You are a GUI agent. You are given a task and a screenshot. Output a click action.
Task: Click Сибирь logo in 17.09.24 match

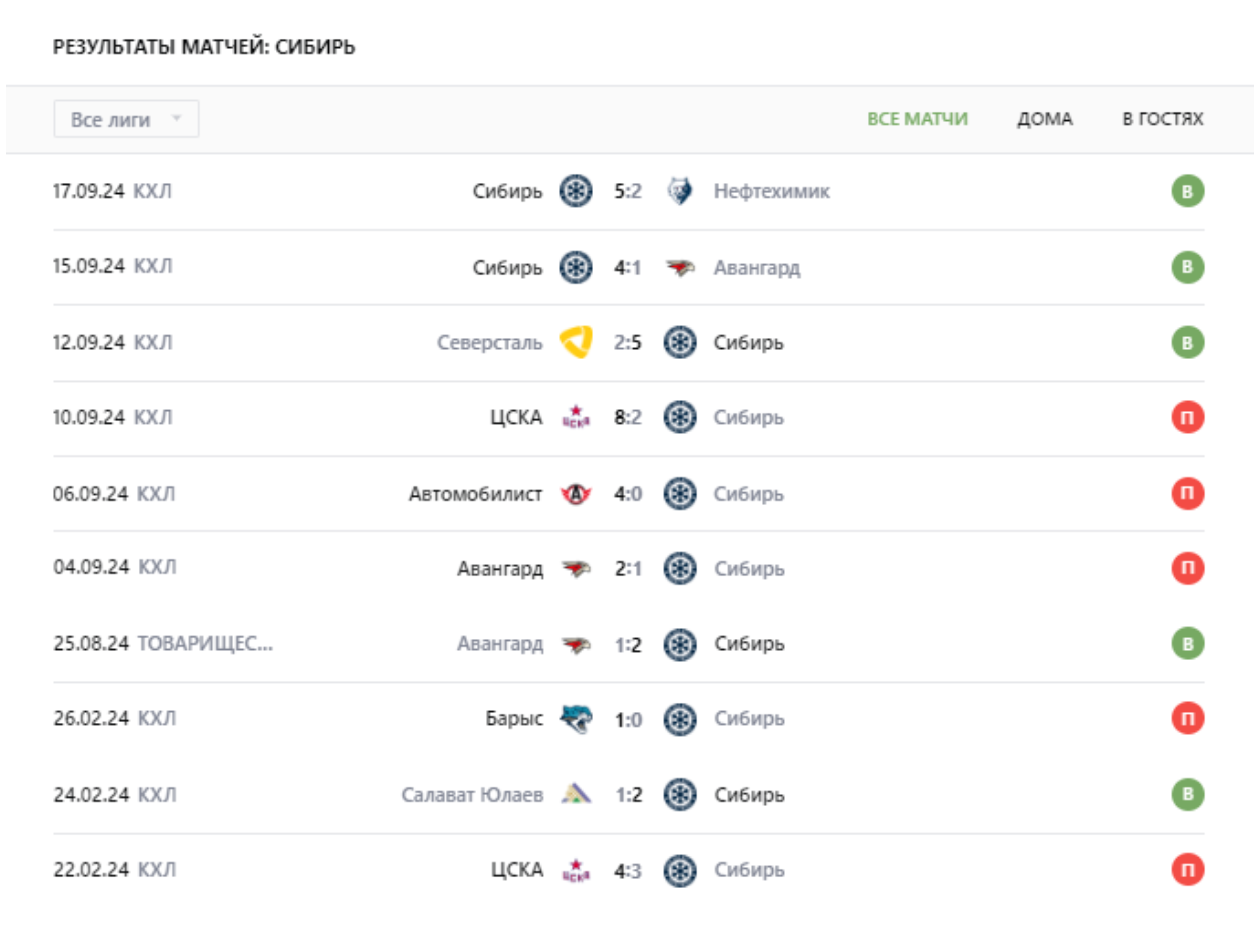(576, 191)
